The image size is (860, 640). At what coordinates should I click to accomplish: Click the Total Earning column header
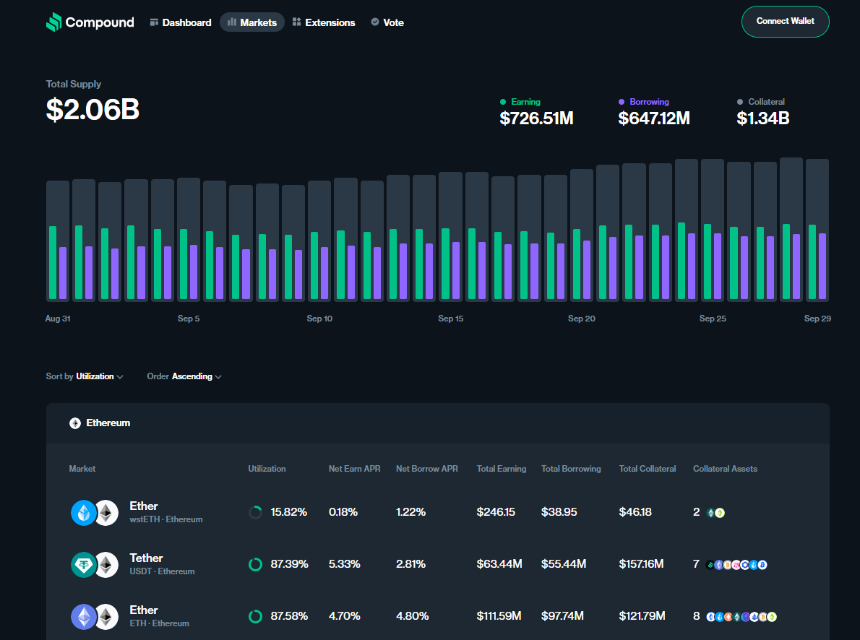pyautogui.click(x=501, y=469)
